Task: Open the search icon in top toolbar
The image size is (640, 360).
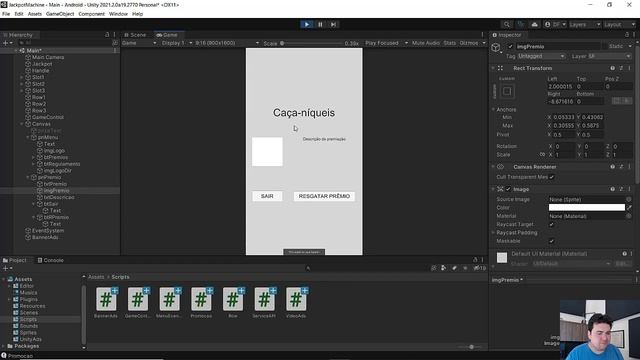Action: click(507, 24)
